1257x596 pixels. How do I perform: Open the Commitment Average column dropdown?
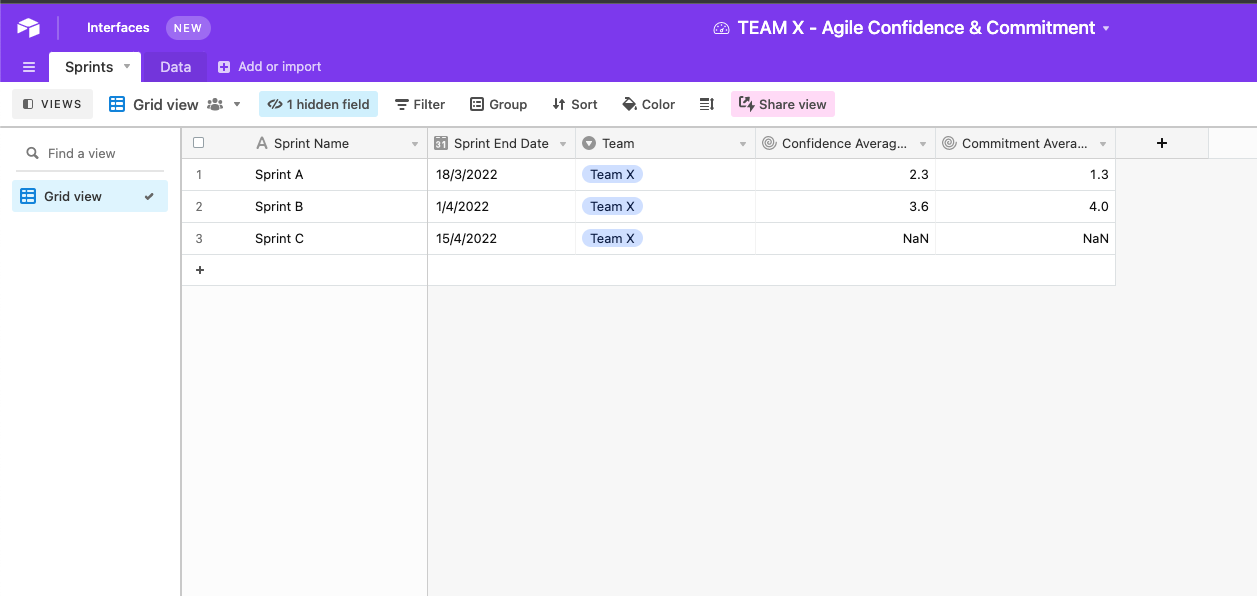pos(1103,144)
